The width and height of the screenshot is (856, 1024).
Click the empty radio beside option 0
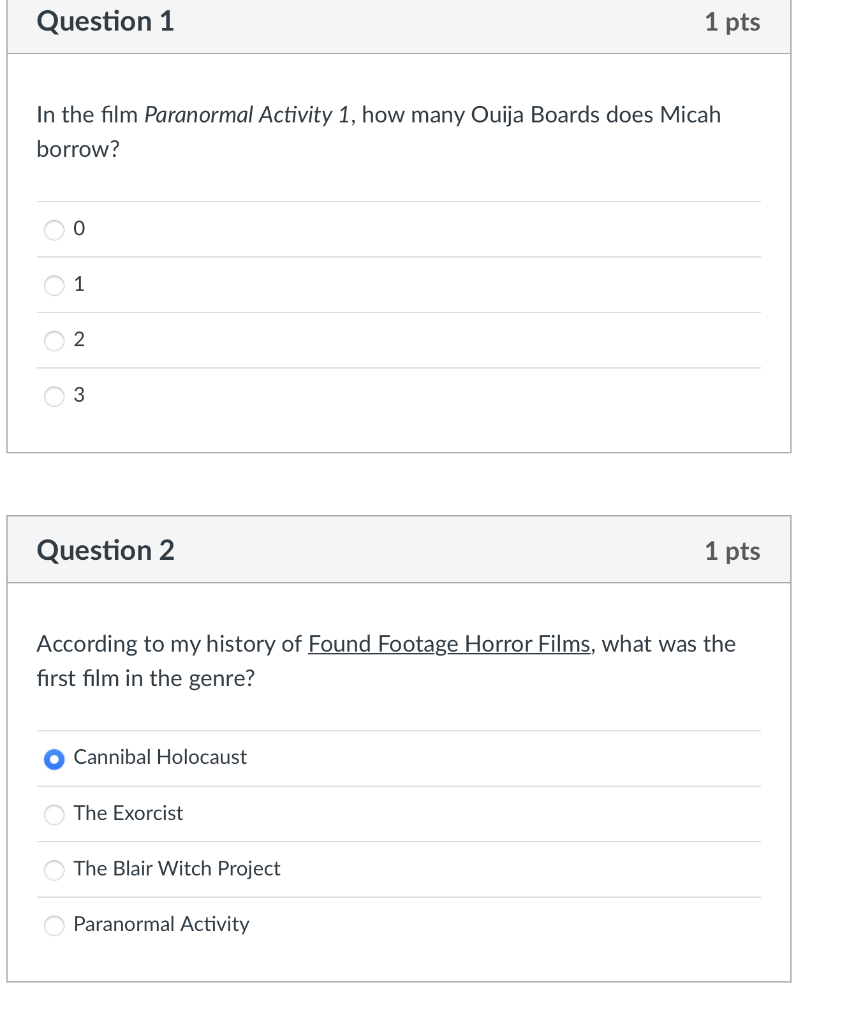click(x=54, y=229)
